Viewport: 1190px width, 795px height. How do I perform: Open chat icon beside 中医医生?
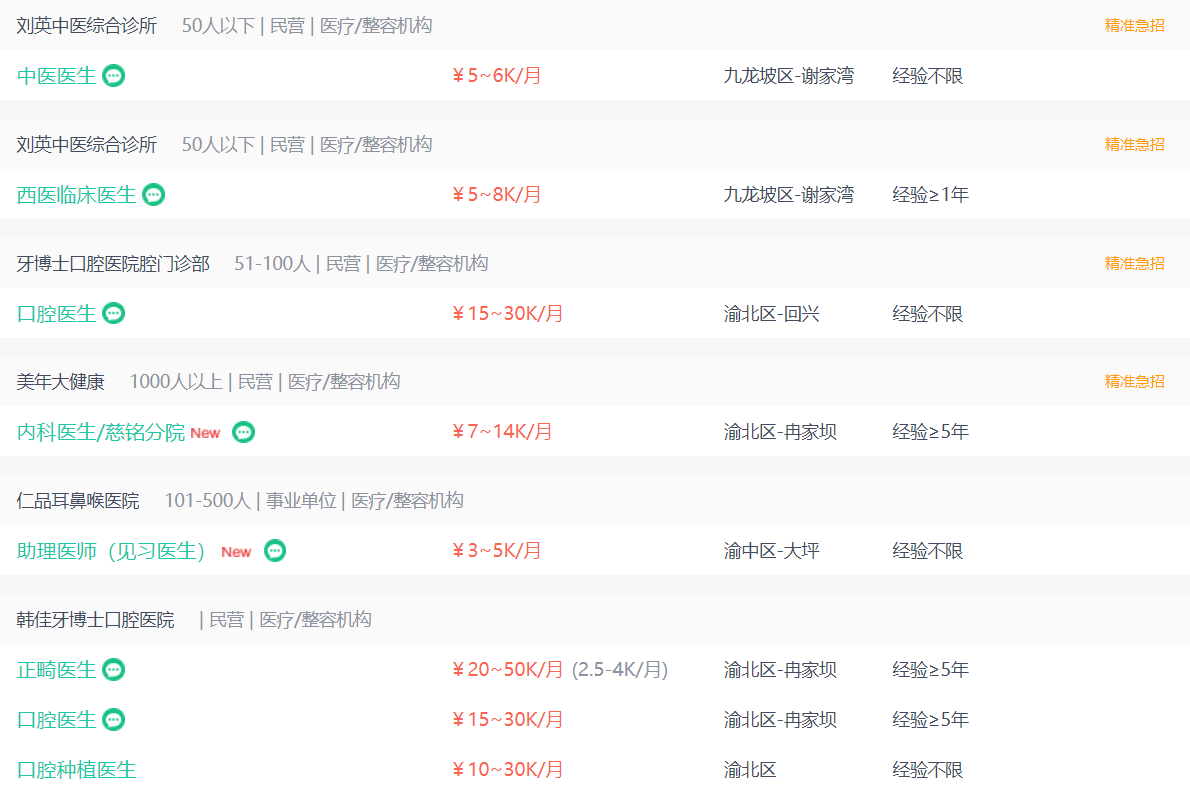(114, 76)
